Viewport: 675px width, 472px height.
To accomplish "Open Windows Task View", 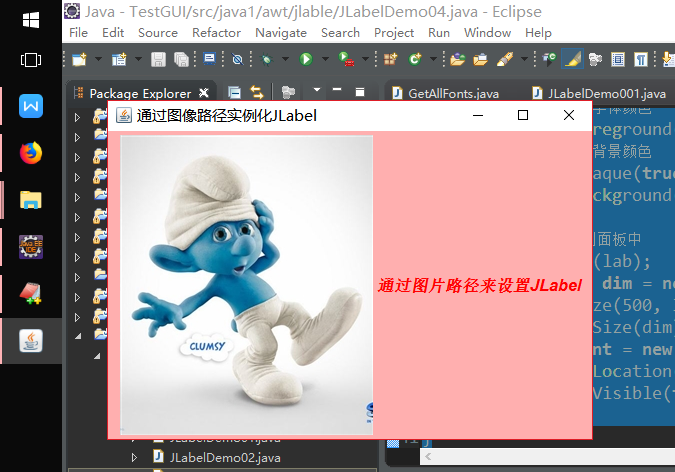I will click(31, 59).
